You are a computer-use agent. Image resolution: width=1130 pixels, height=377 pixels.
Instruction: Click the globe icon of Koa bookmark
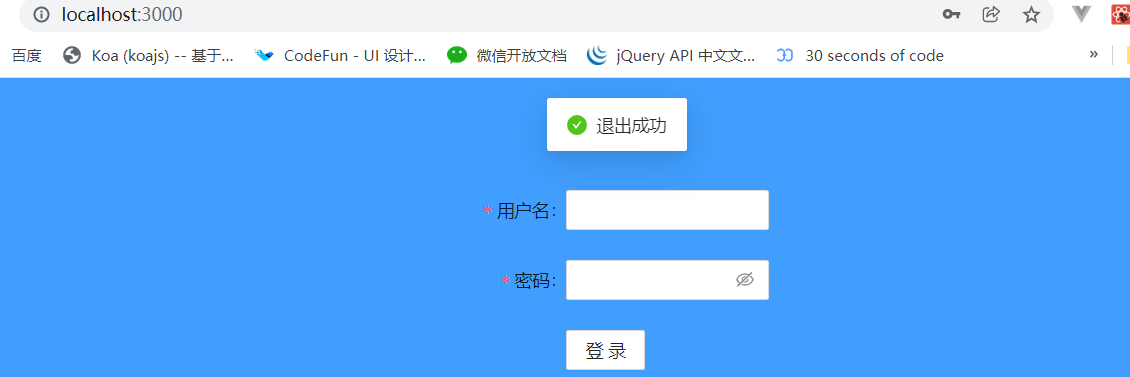[71, 56]
